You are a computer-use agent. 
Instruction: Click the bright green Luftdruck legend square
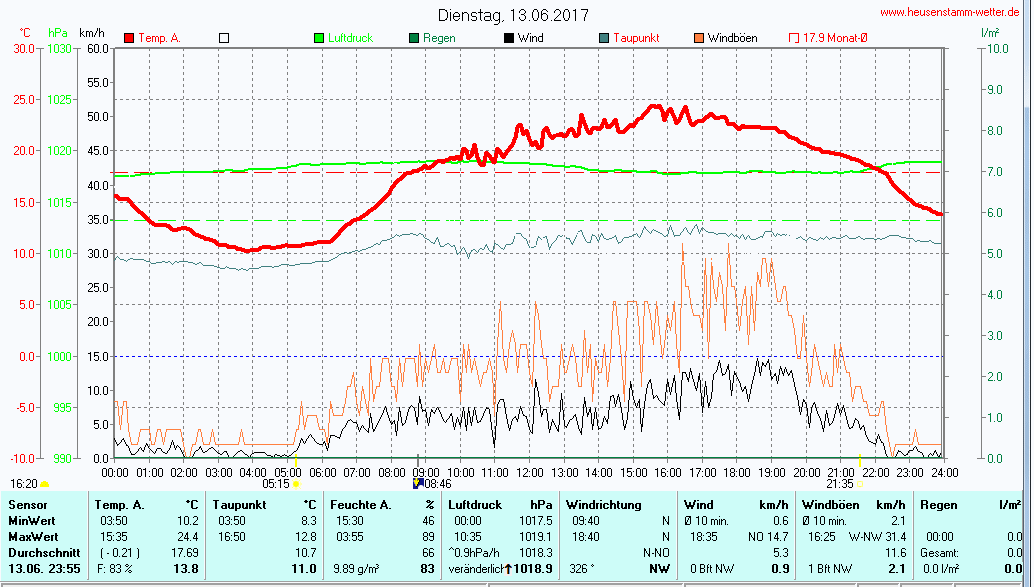pyautogui.click(x=319, y=38)
